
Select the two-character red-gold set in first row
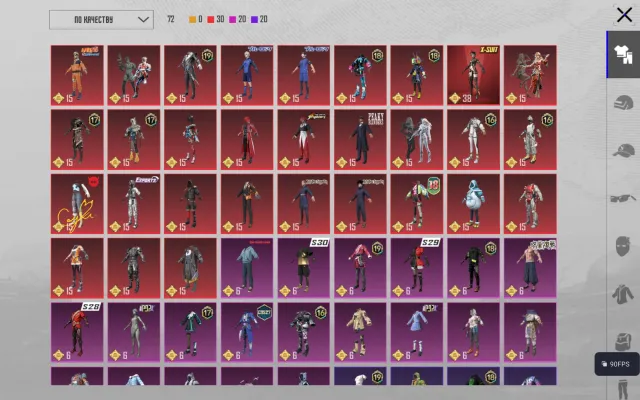pyautogui.click(x=530, y=75)
